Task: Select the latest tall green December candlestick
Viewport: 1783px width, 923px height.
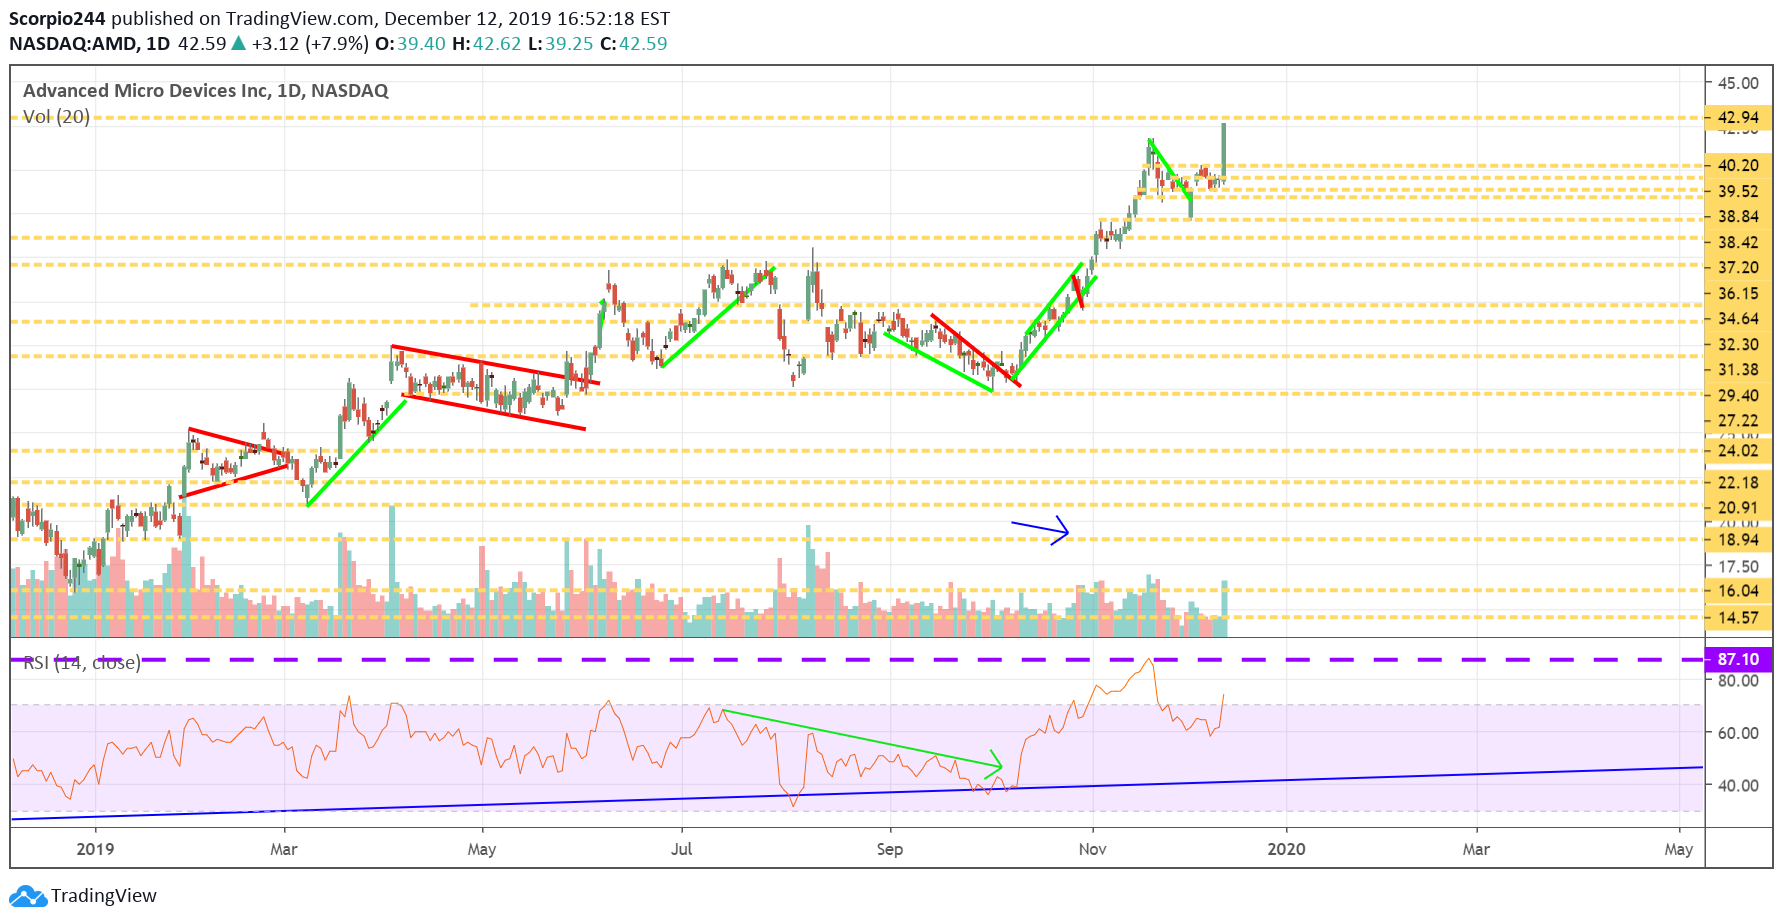Action: tap(1224, 152)
